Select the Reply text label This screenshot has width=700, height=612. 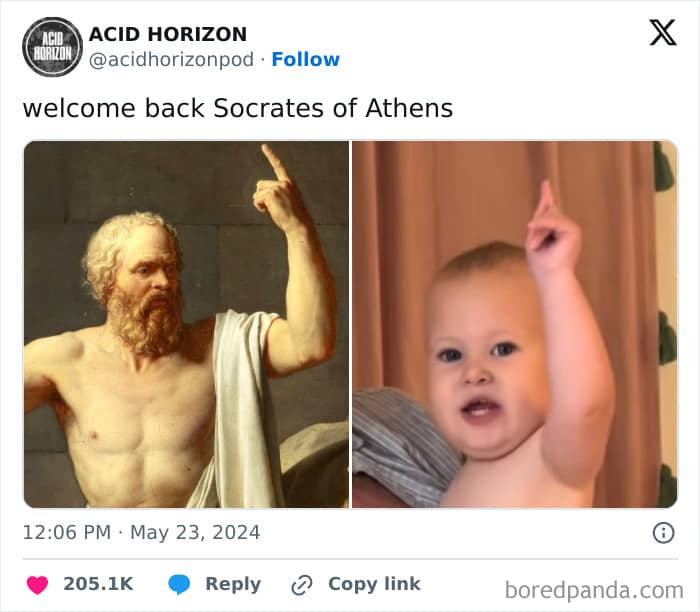(233, 584)
